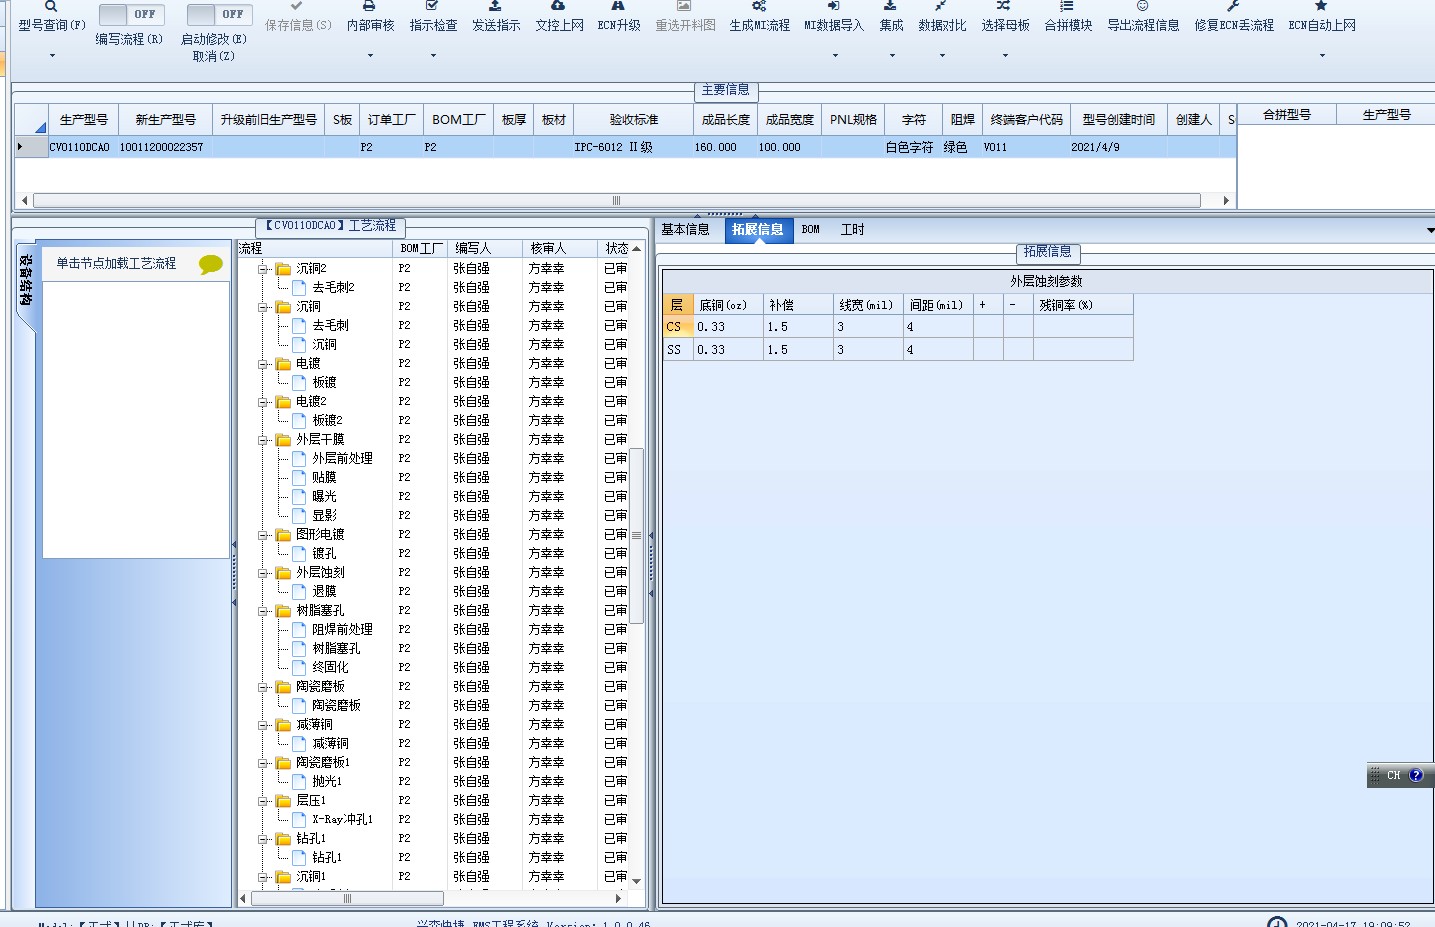Select the 陶瓷磨板1 folder node
This screenshot has height=927, width=1435.
(x=323, y=763)
